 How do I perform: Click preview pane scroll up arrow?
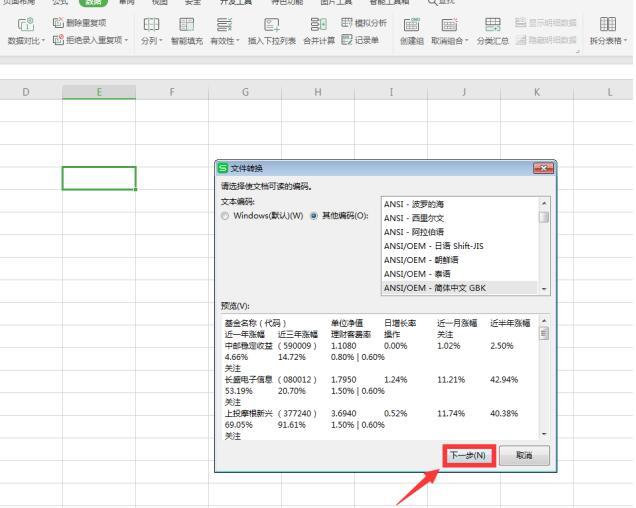544,321
